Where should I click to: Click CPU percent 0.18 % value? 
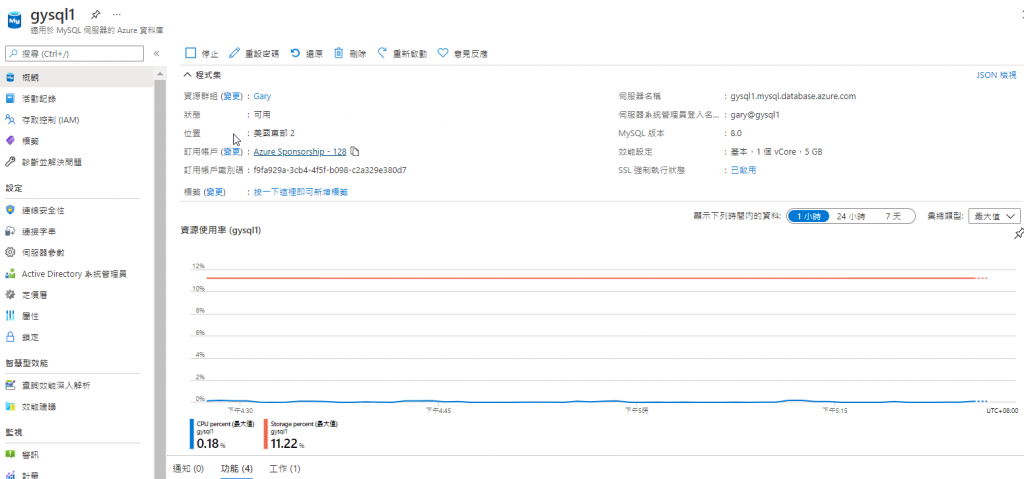[210, 444]
